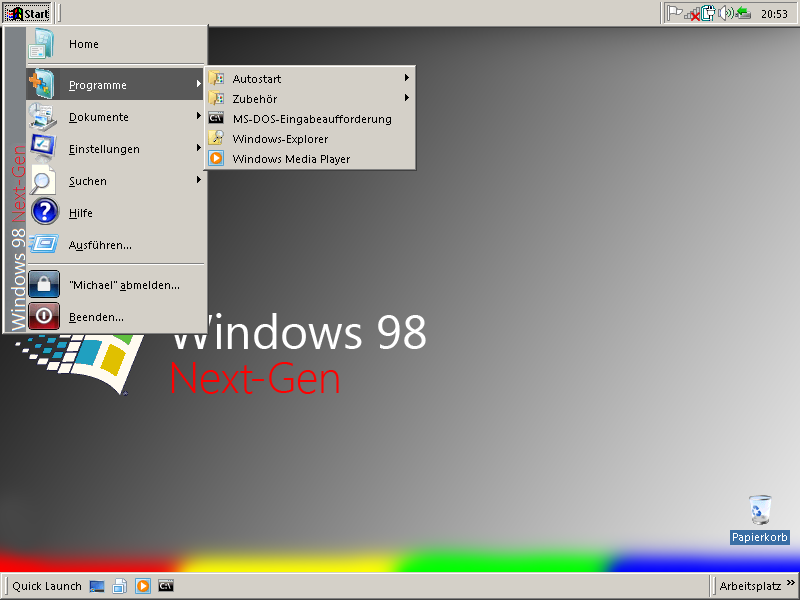
Task: Click the clock showing 20:53
Action: (774, 14)
